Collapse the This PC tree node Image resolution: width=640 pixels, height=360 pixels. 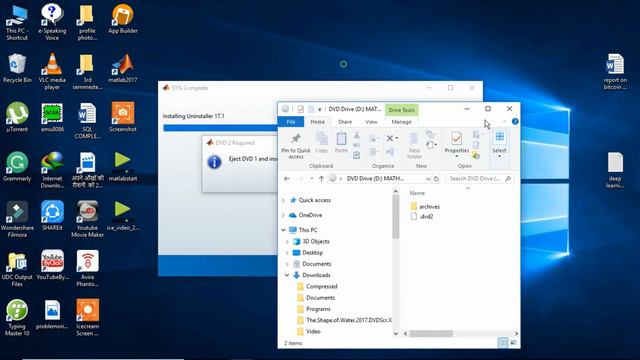tap(284, 230)
